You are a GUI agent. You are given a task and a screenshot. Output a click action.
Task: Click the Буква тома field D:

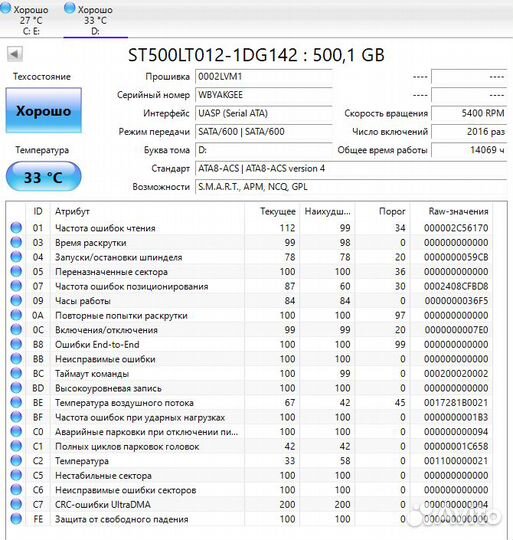click(x=263, y=150)
